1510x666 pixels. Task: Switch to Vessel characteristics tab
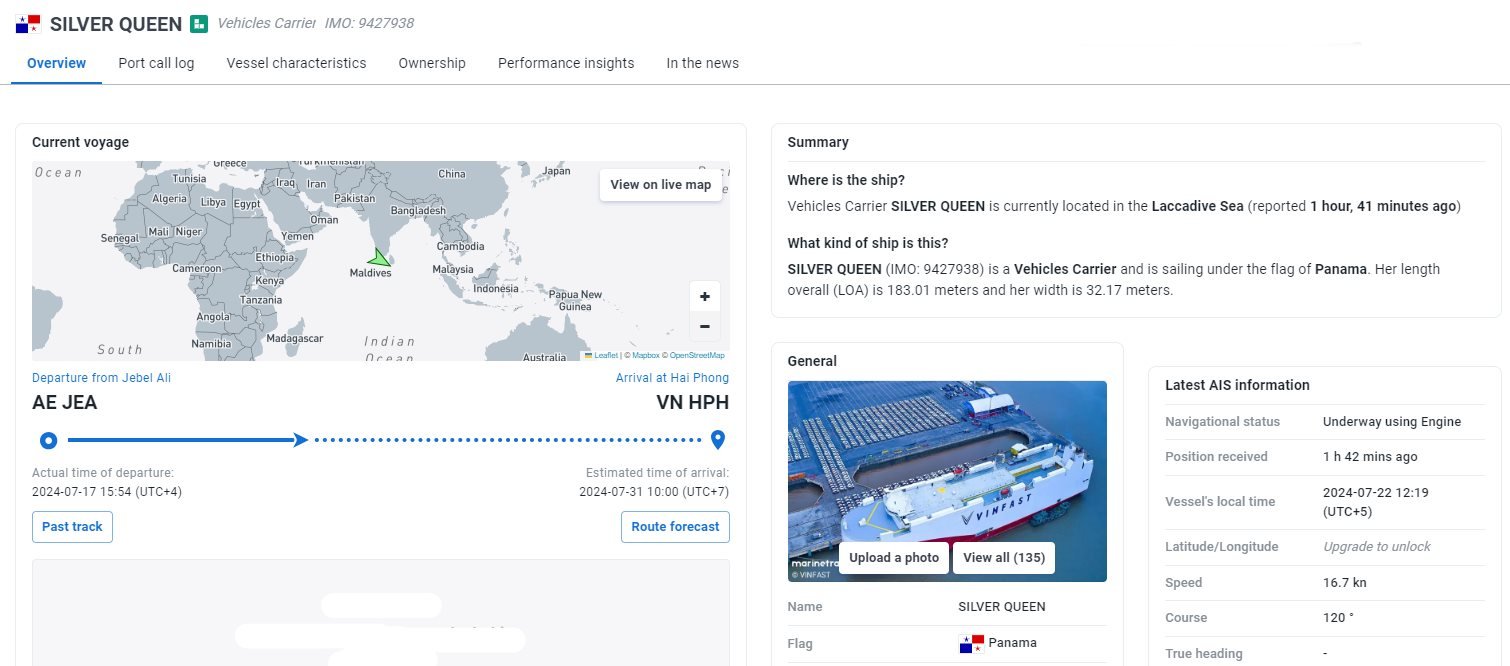coord(296,63)
